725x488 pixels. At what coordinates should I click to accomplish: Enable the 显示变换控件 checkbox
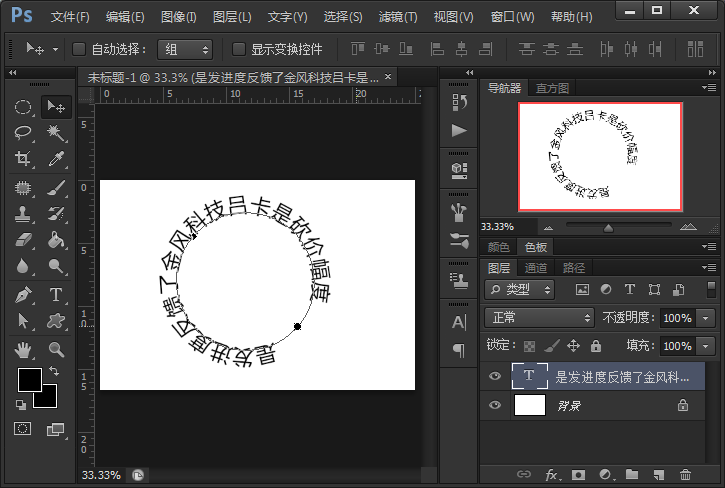click(x=239, y=49)
